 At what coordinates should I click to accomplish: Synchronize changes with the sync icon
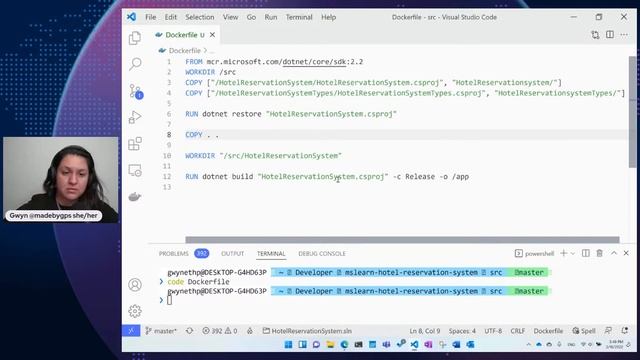pos(189,331)
